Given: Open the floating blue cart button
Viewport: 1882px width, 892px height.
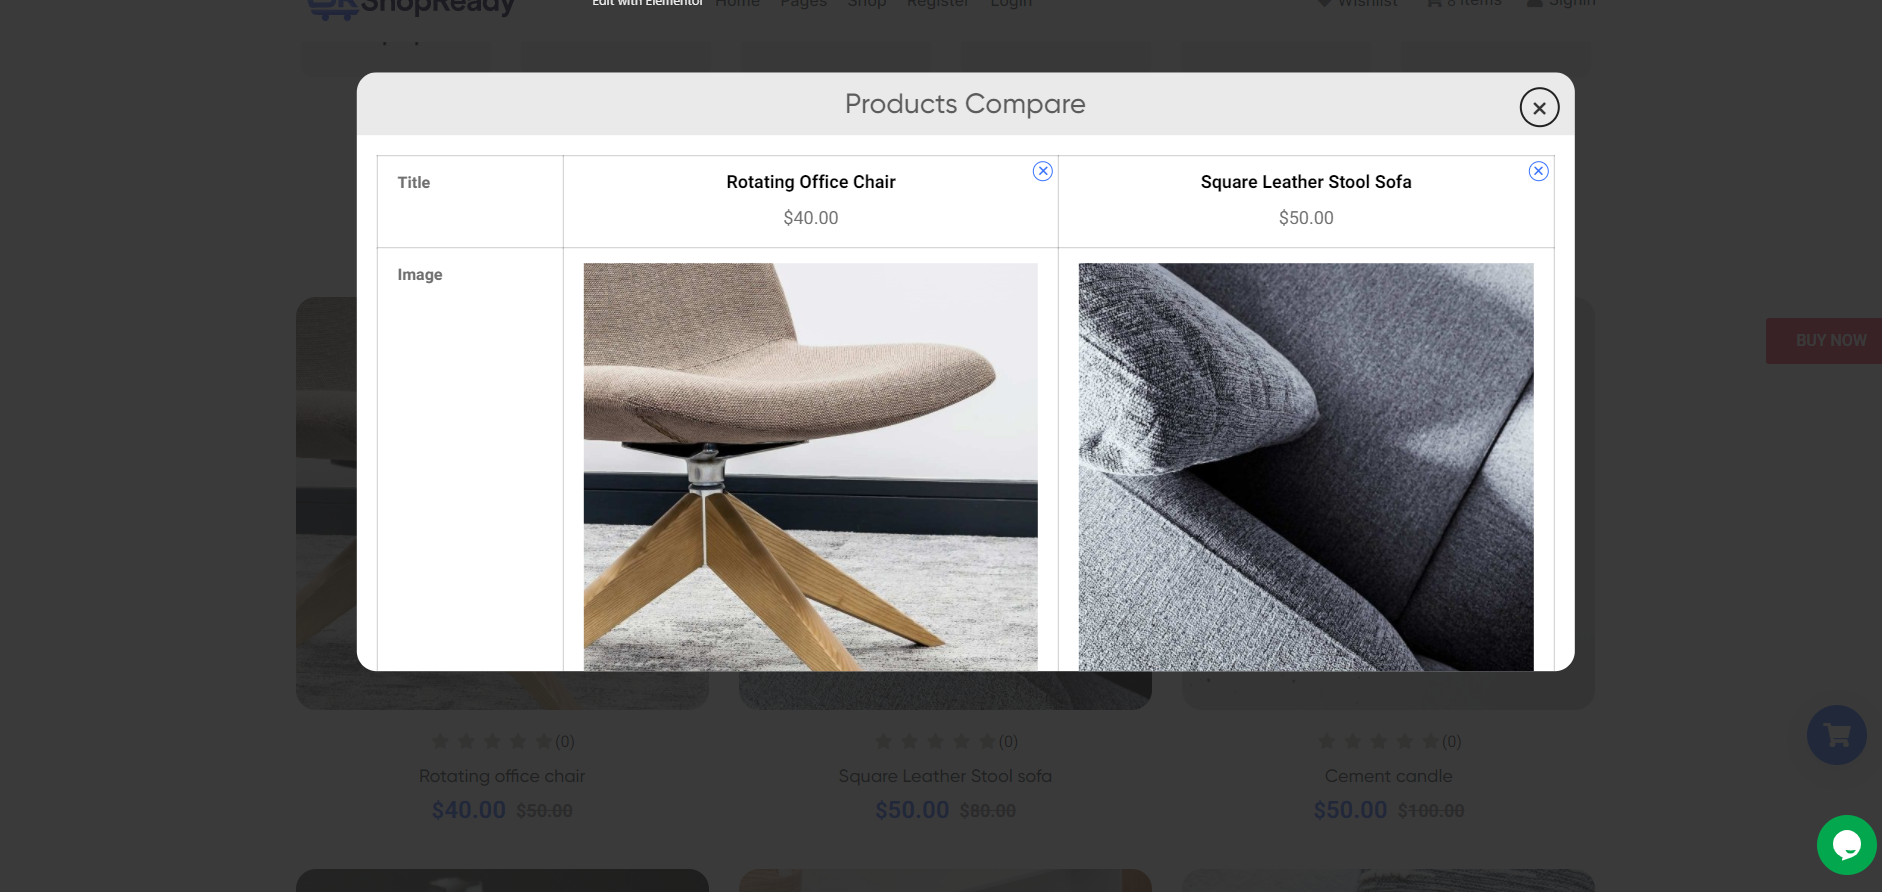Looking at the screenshot, I should coord(1836,735).
